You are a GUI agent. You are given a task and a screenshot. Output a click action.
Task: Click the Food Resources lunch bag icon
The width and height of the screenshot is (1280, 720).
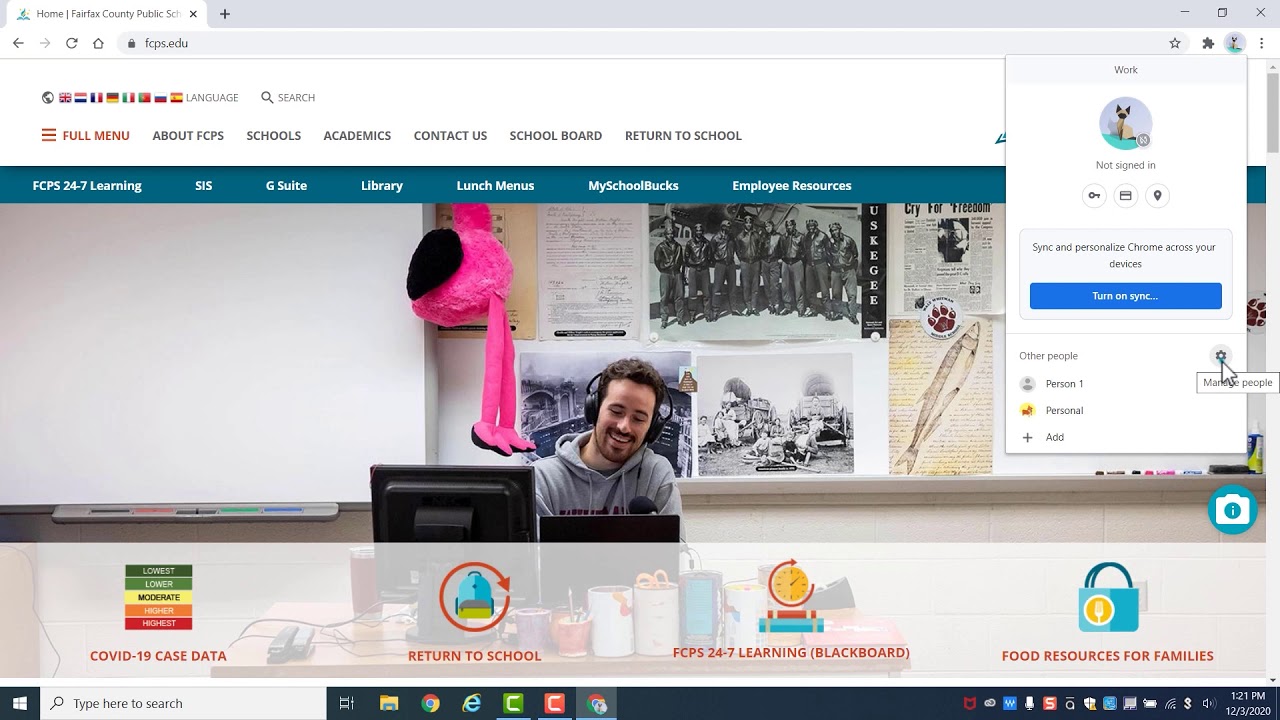pos(1108,597)
